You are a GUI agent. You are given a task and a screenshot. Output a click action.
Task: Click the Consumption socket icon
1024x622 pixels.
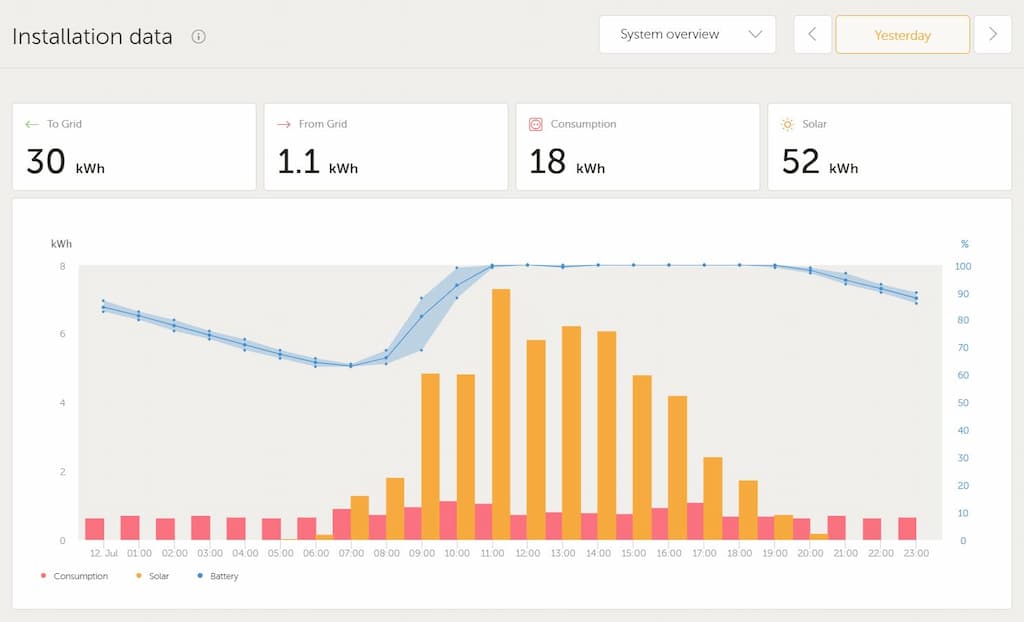[536, 125]
